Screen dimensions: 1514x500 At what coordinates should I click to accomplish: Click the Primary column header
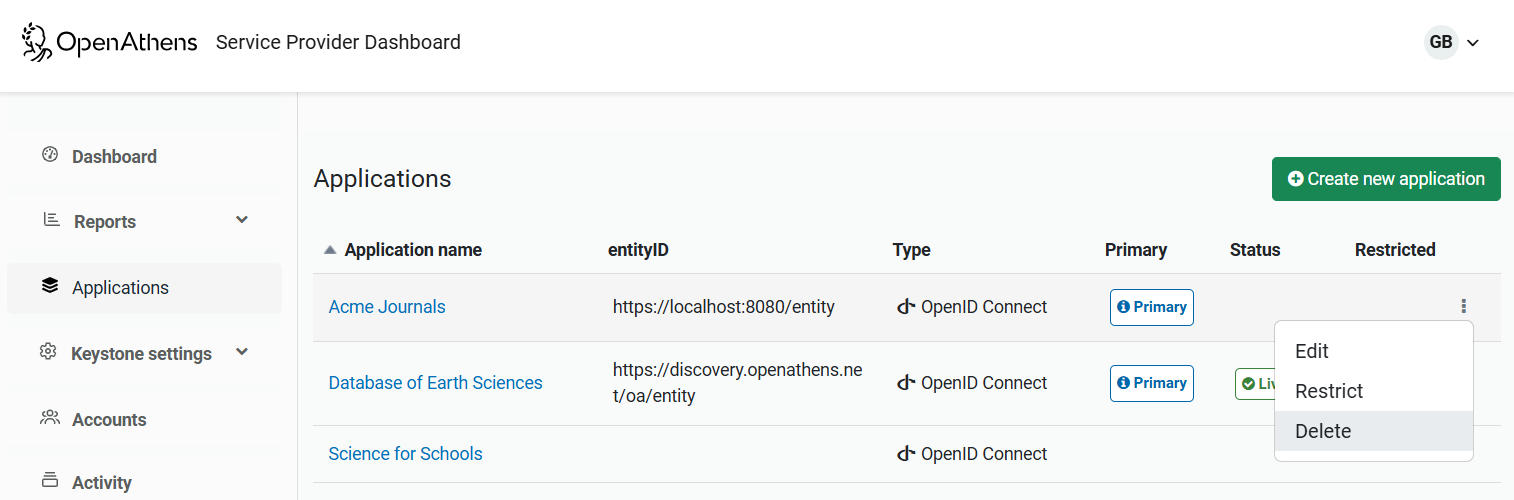pyautogui.click(x=1136, y=250)
